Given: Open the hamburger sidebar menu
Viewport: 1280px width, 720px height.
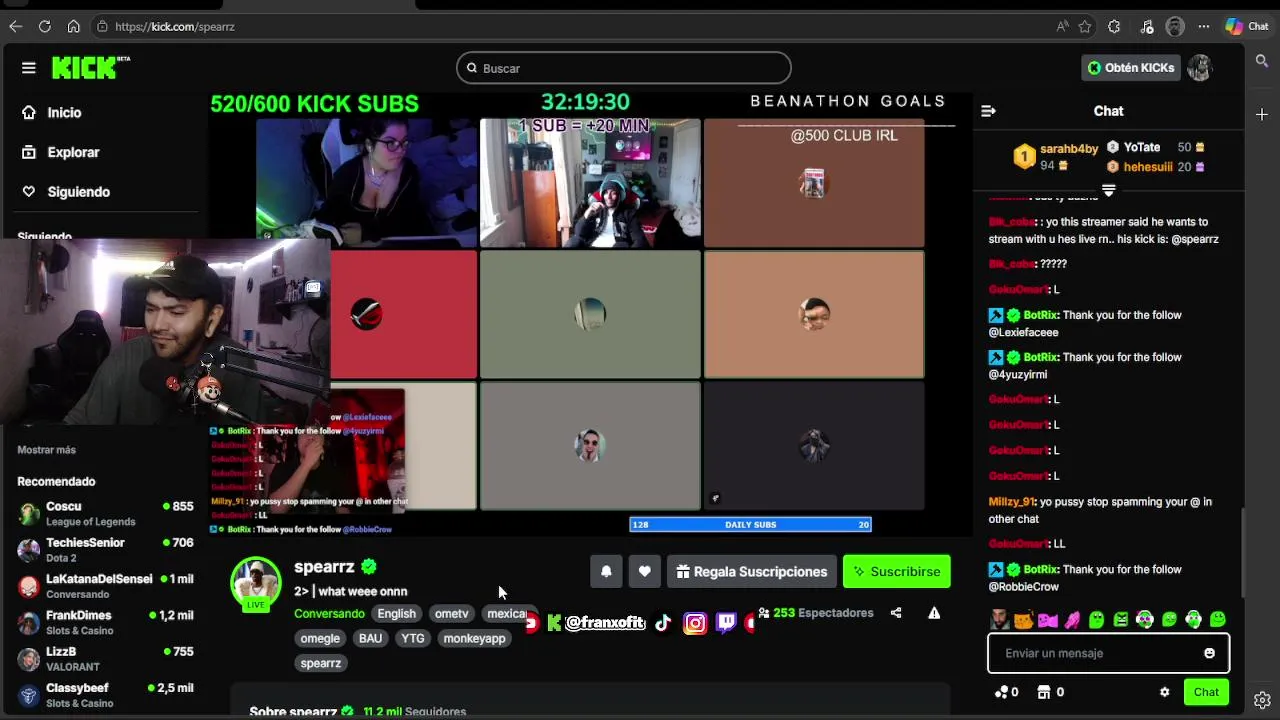Looking at the screenshot, I should coord(29,68).
